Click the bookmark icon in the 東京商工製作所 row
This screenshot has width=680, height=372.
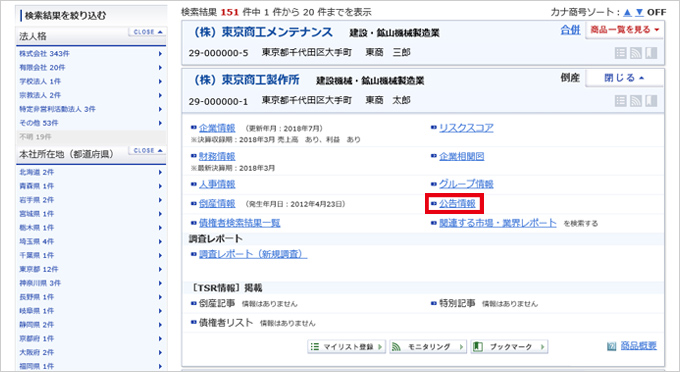tap(651, 101)
